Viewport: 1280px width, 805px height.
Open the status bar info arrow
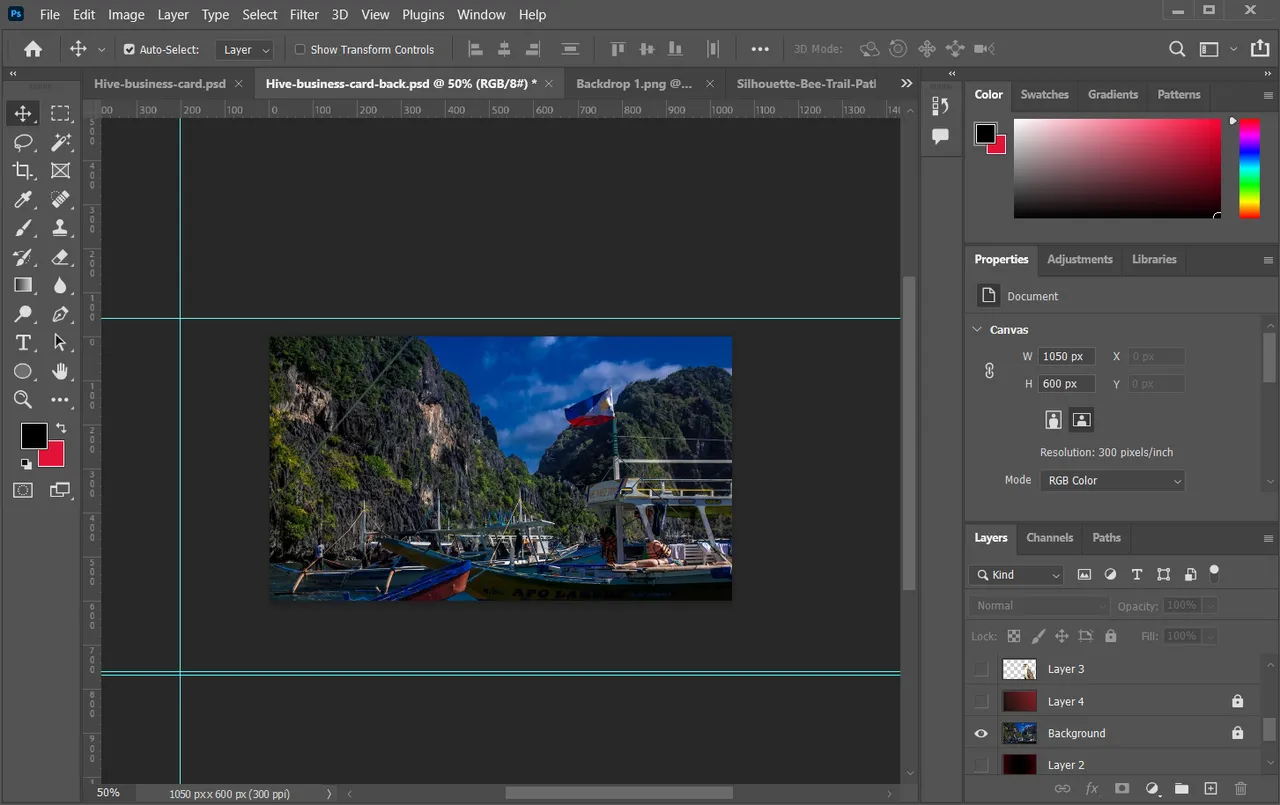pyautogui.click(x=329, y=794)
